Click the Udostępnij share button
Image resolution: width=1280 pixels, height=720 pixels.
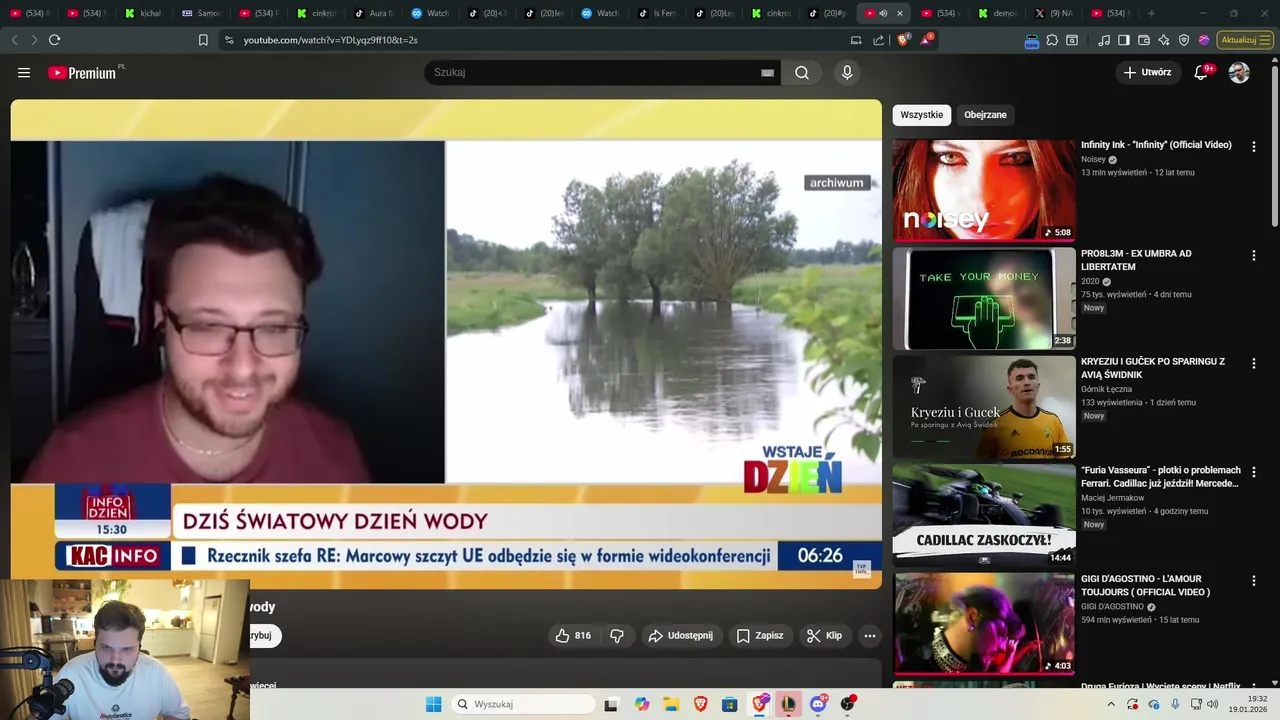[681, 636]
